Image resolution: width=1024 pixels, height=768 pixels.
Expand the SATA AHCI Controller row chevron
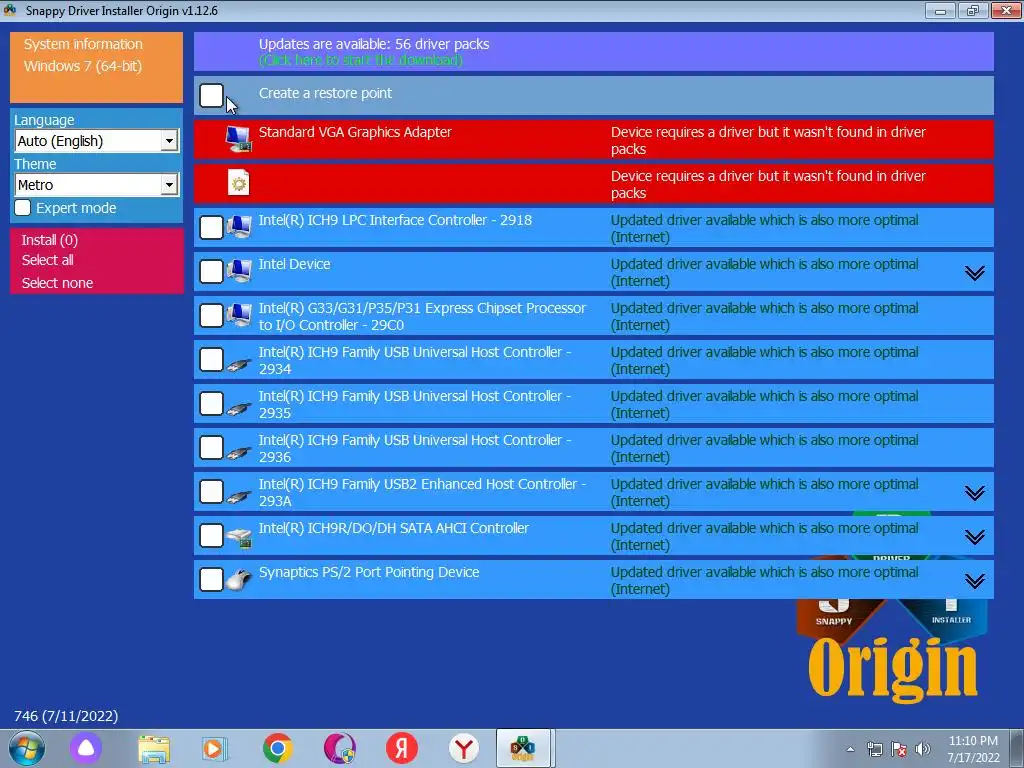974,537
